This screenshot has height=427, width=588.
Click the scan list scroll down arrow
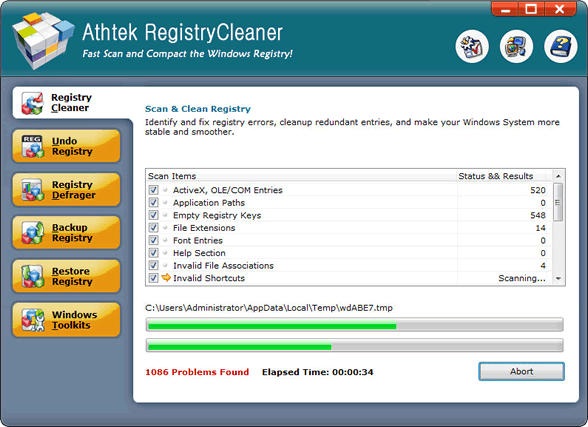click(x=558, y=279)
